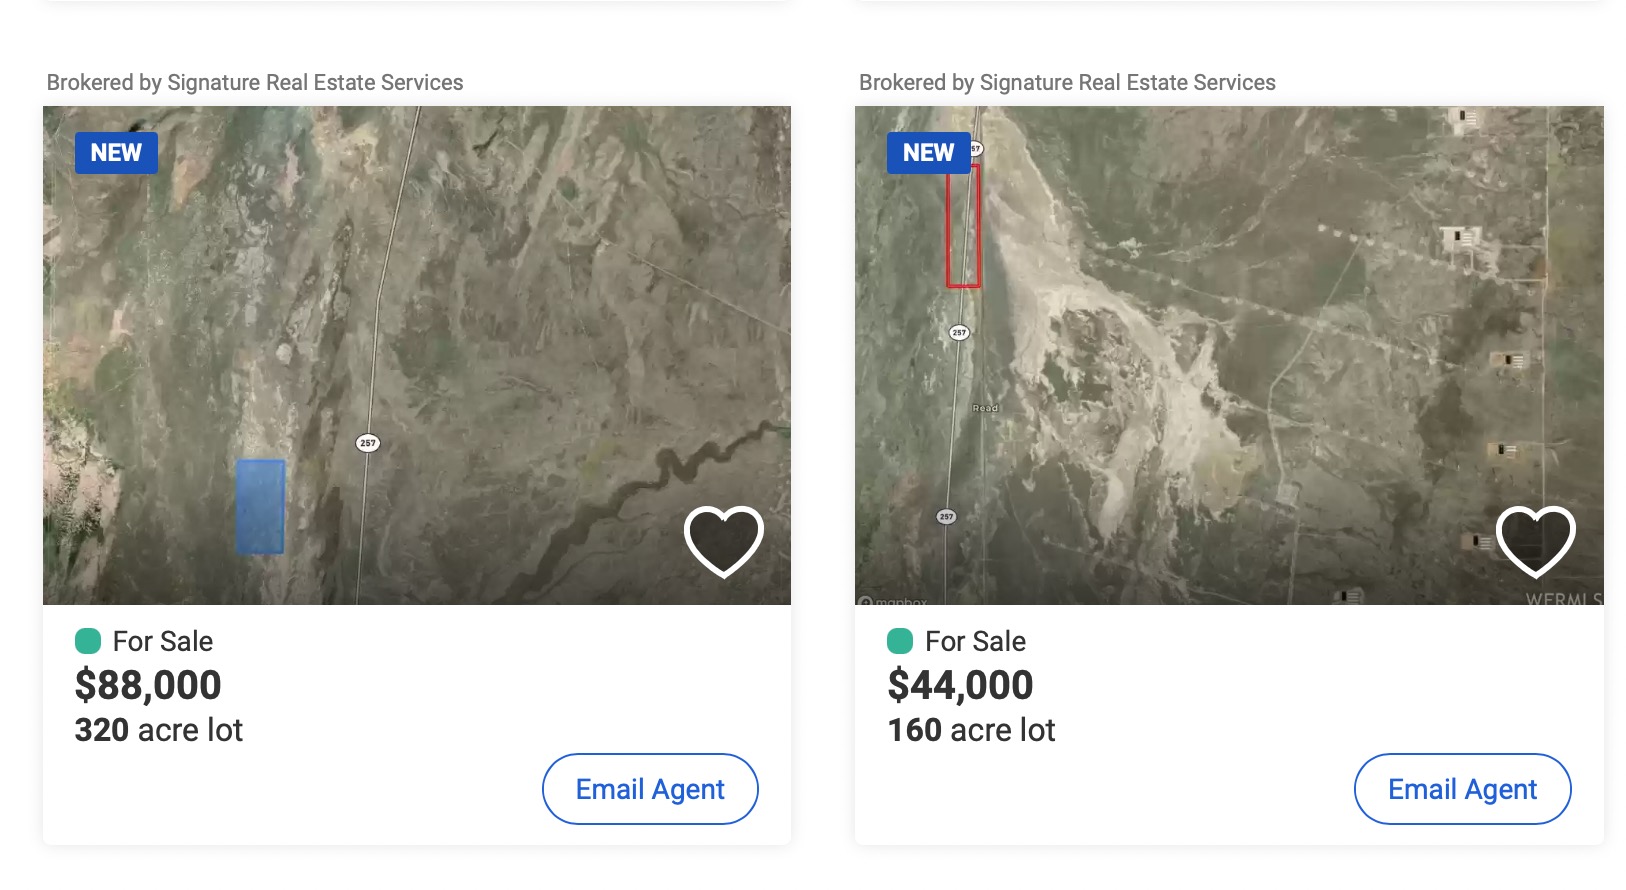Click the green For Sale dot at $88,000
The width and height of the screenshot is (1626, 890).
[88, 641]
